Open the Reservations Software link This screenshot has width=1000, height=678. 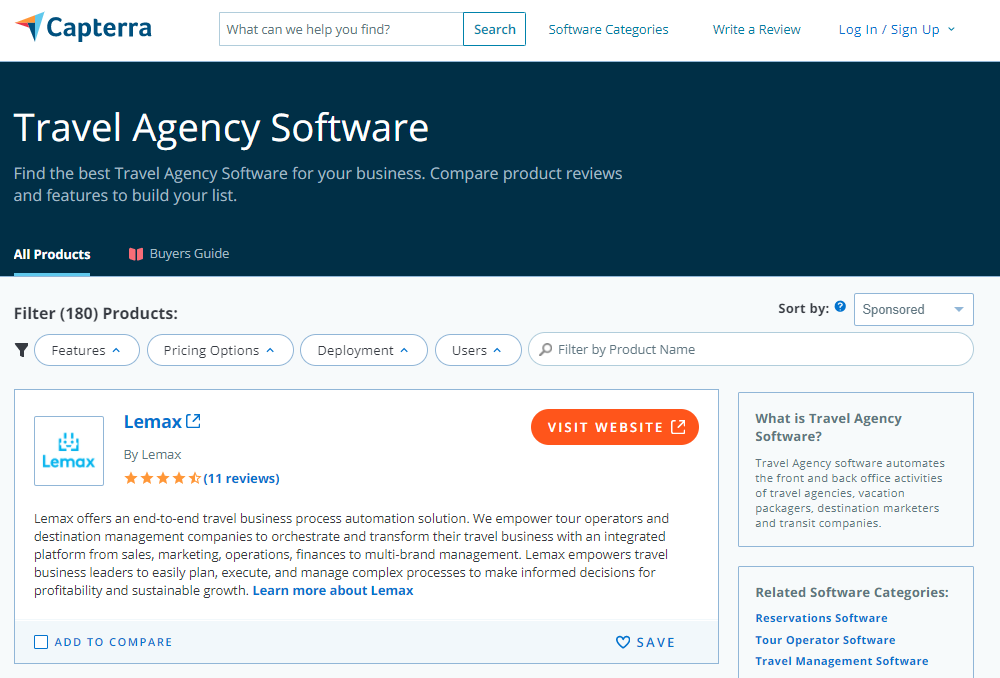(x=821, y=618)
